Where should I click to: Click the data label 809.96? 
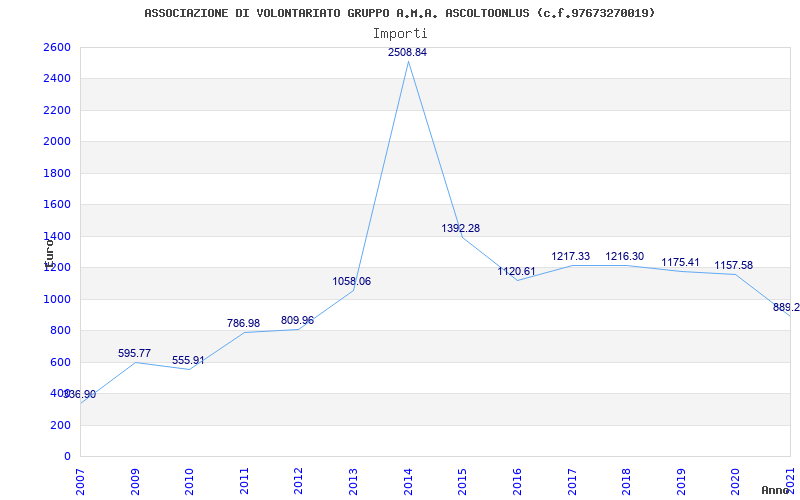pos(297,321)
